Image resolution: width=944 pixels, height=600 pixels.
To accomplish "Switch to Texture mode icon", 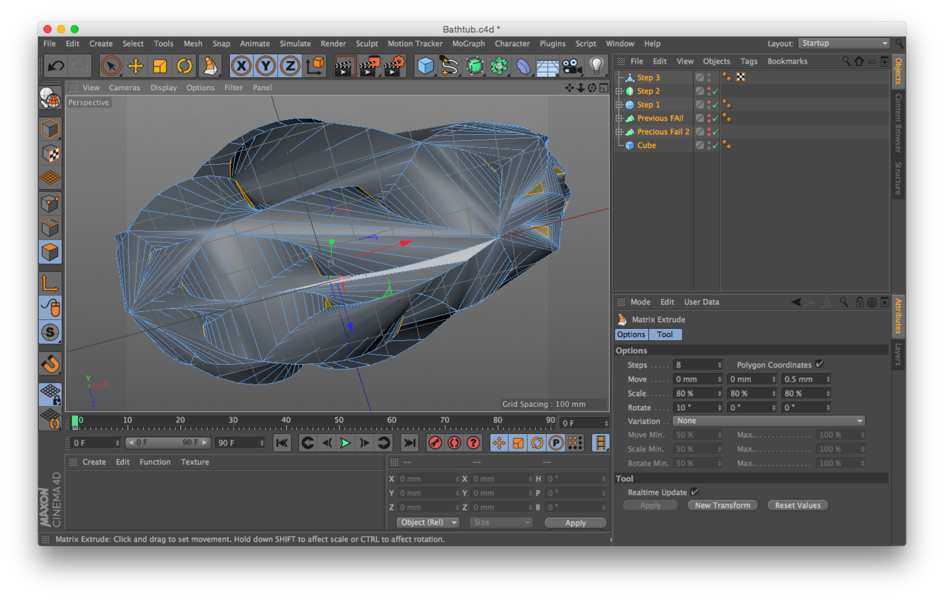I will coord(51,154).
